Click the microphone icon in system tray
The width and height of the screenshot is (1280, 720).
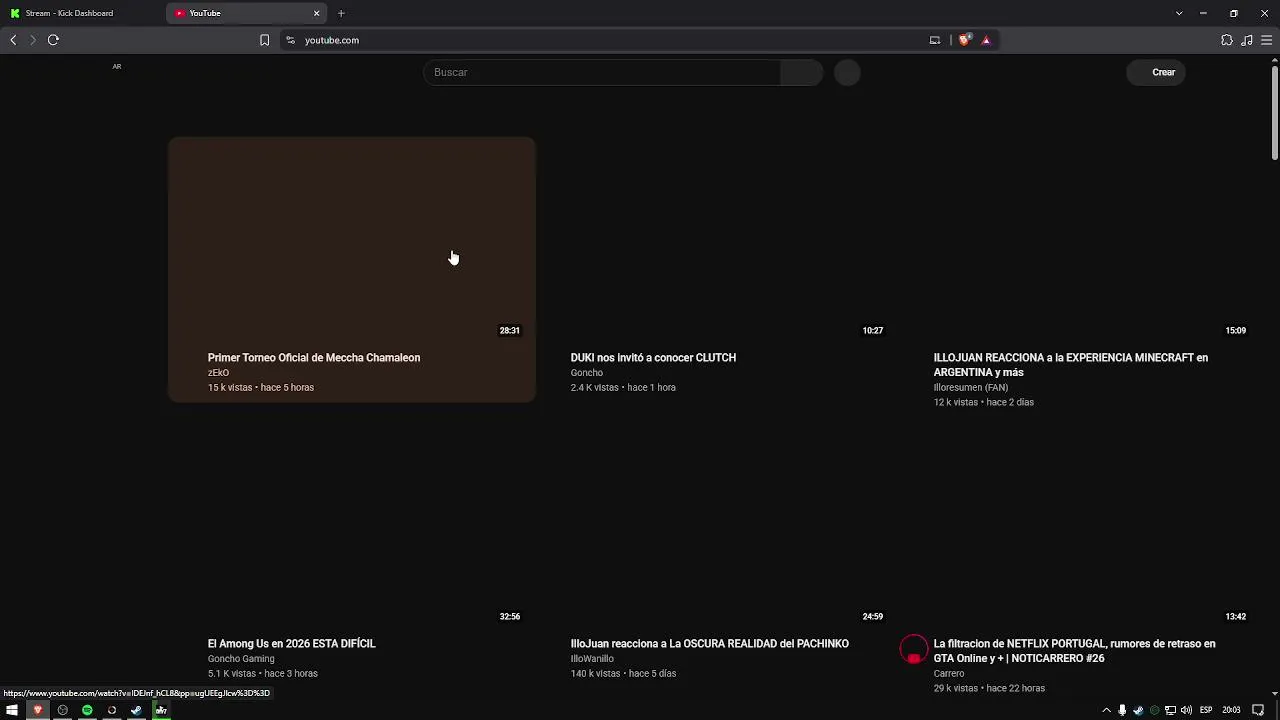point(1122,710)
